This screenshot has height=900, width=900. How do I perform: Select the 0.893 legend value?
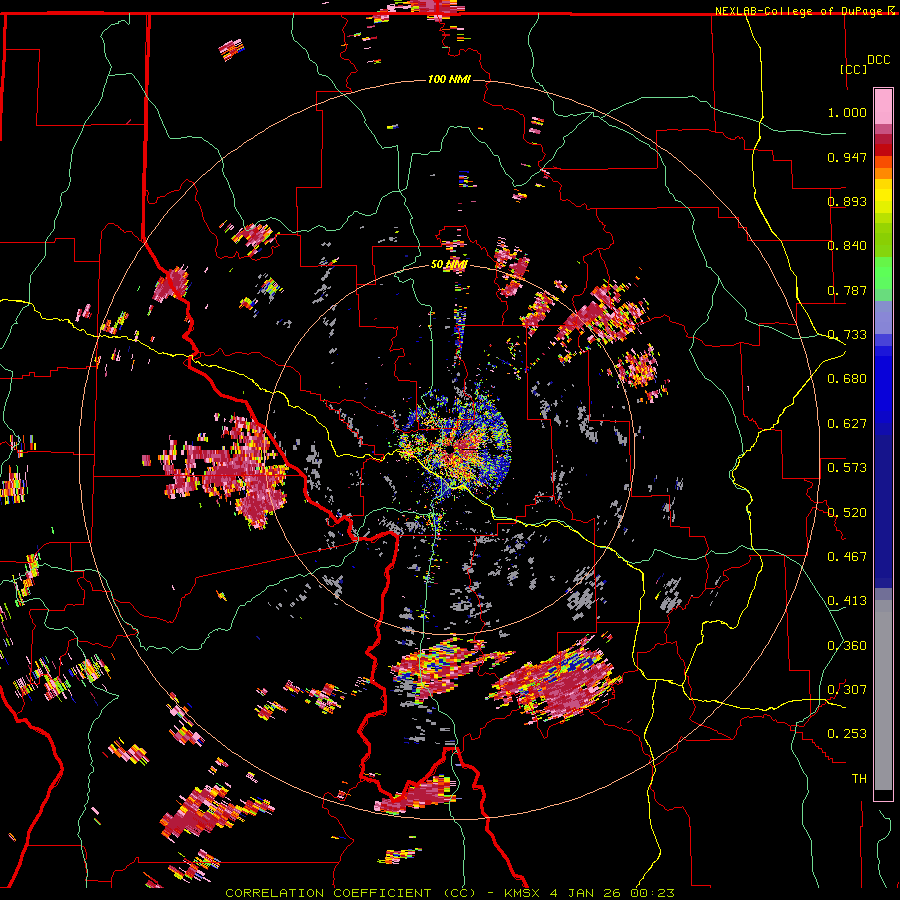(847, 201)
